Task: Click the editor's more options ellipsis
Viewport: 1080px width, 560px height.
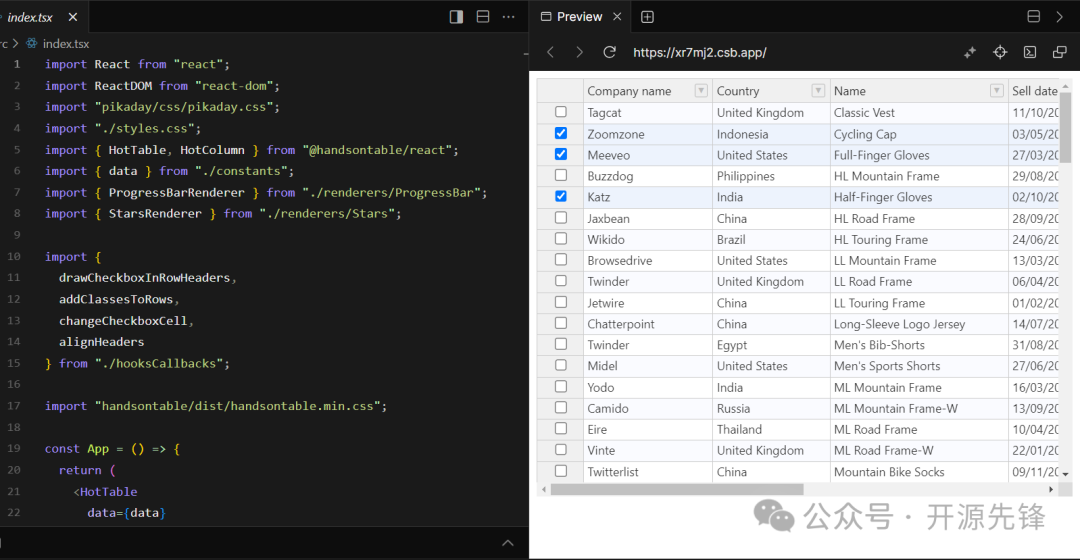Action: (x=509, y=17)
